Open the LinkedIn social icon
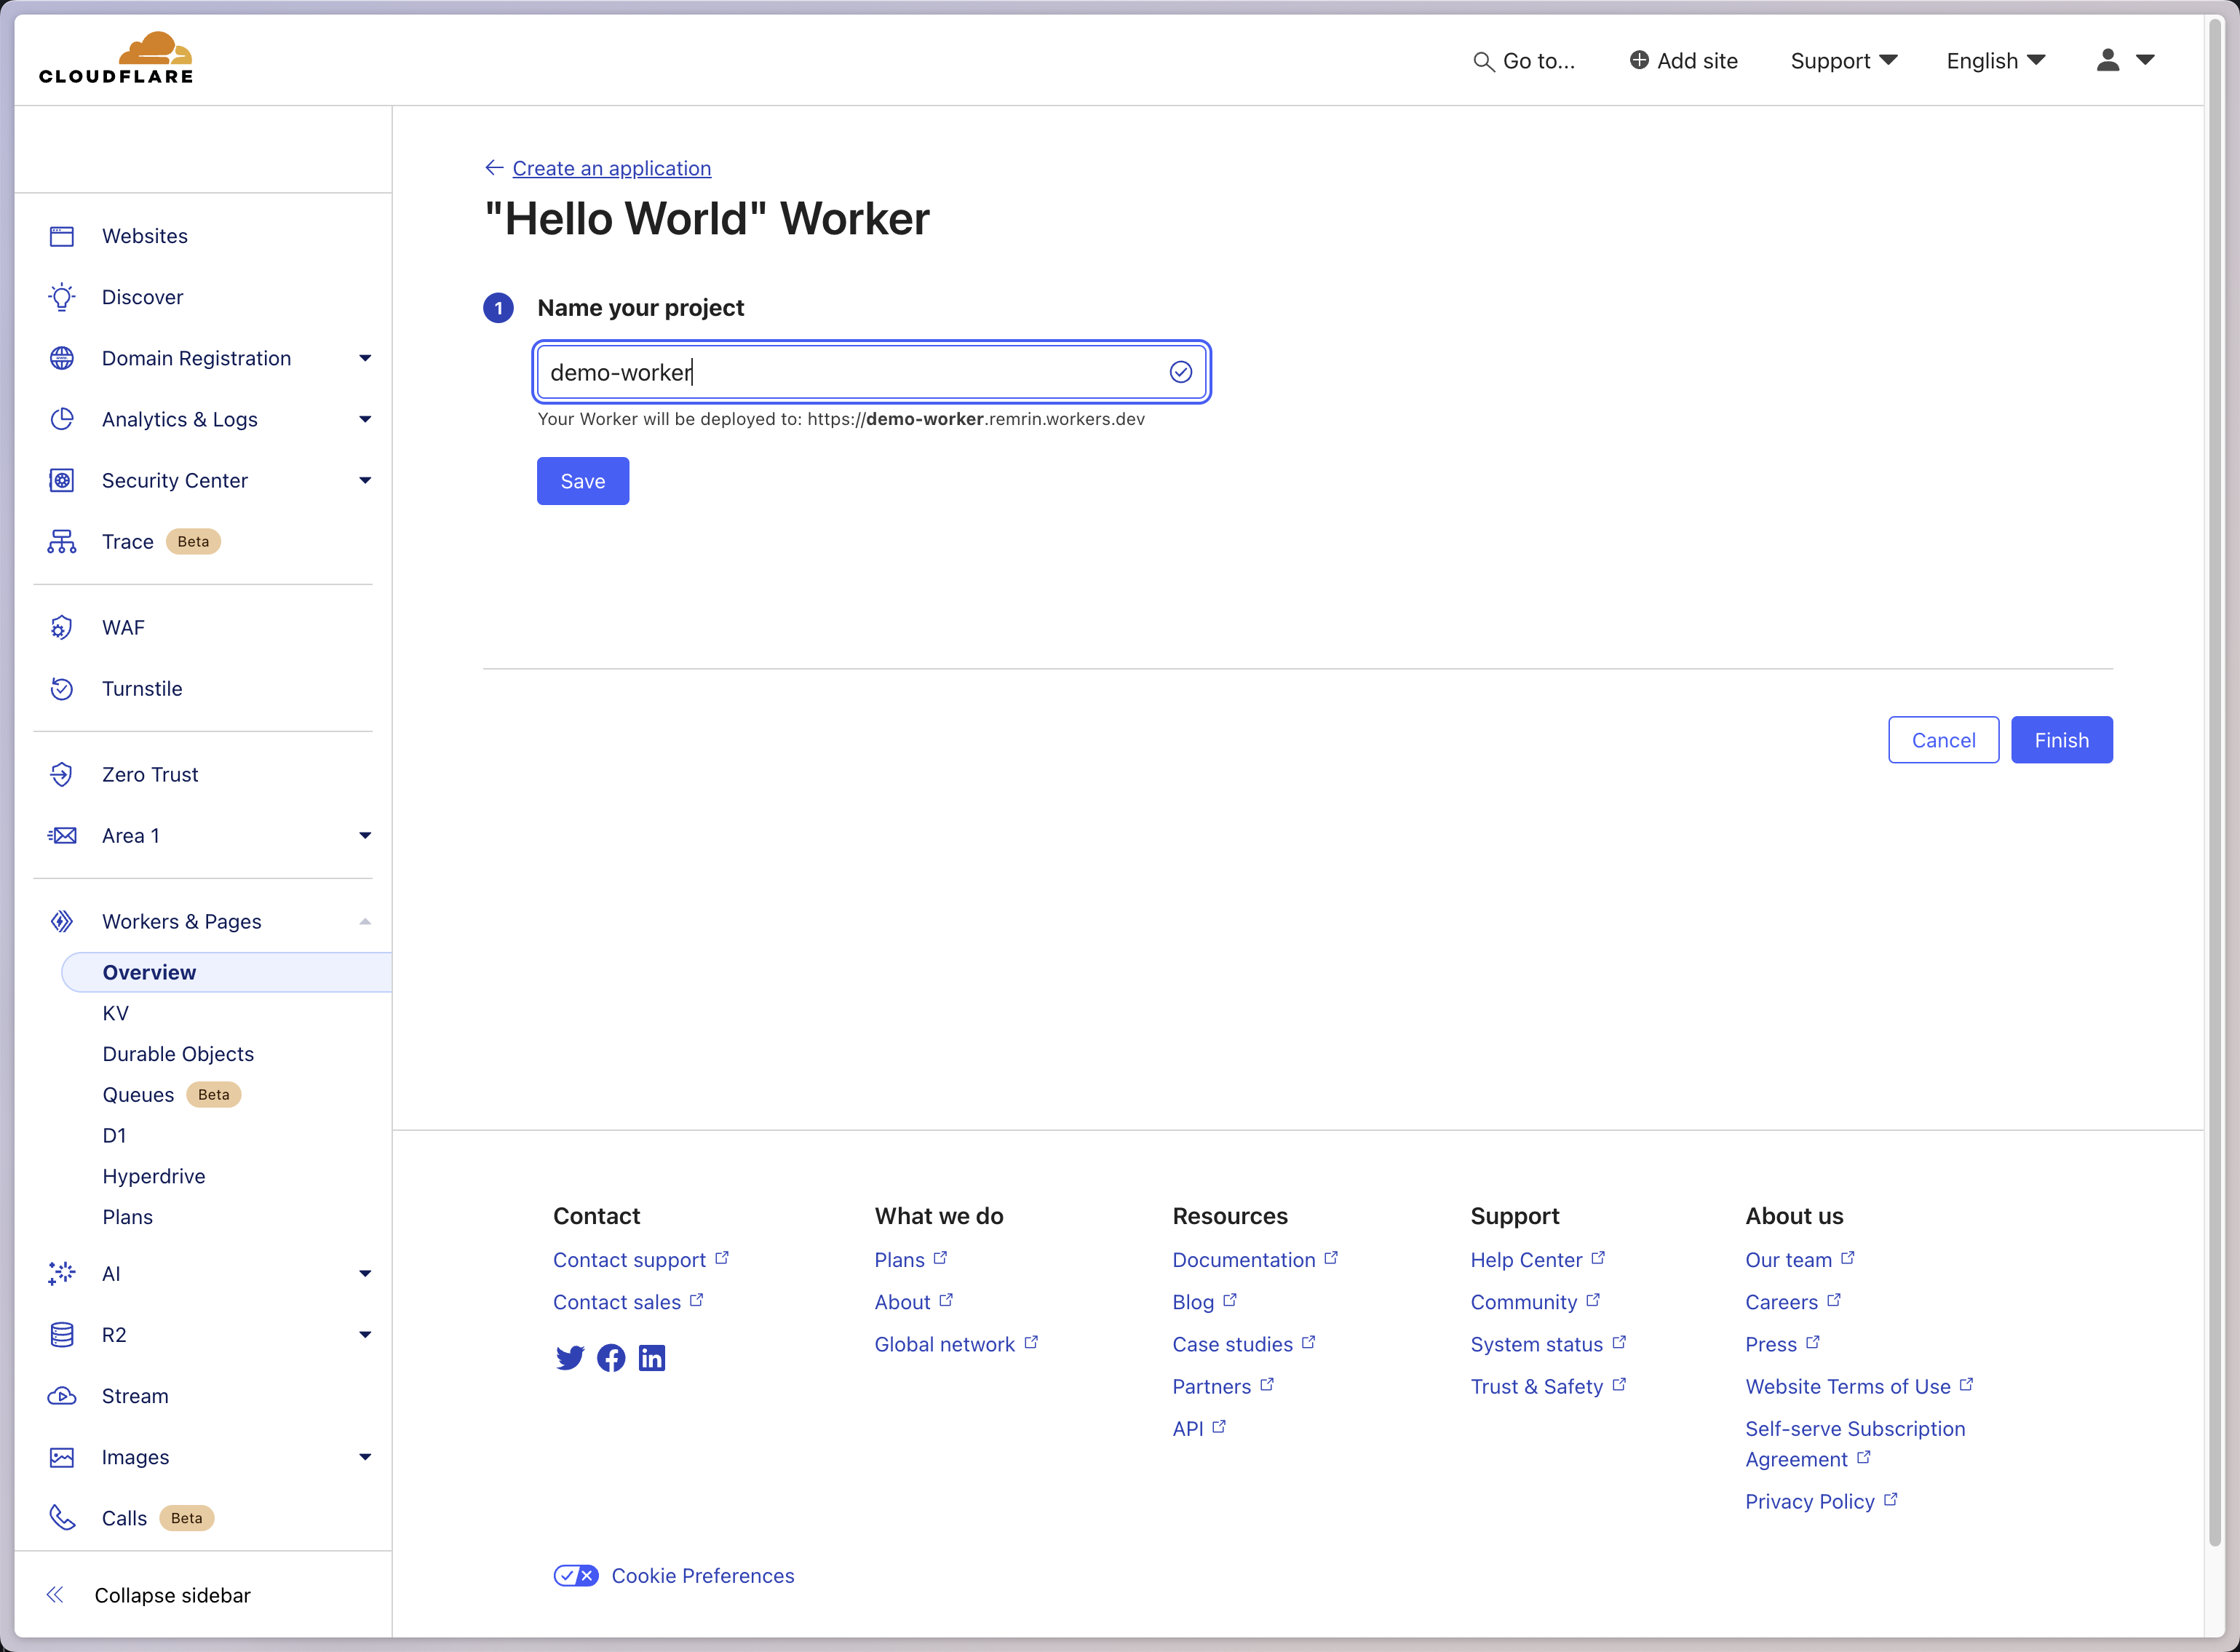This screenshot has height=1652, width=2240. pos(652,1357)
